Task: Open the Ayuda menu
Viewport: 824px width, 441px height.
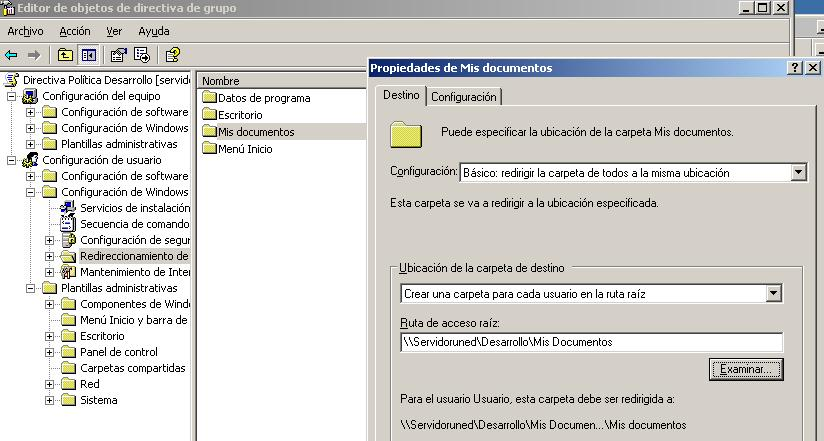Action: point(153,32)
